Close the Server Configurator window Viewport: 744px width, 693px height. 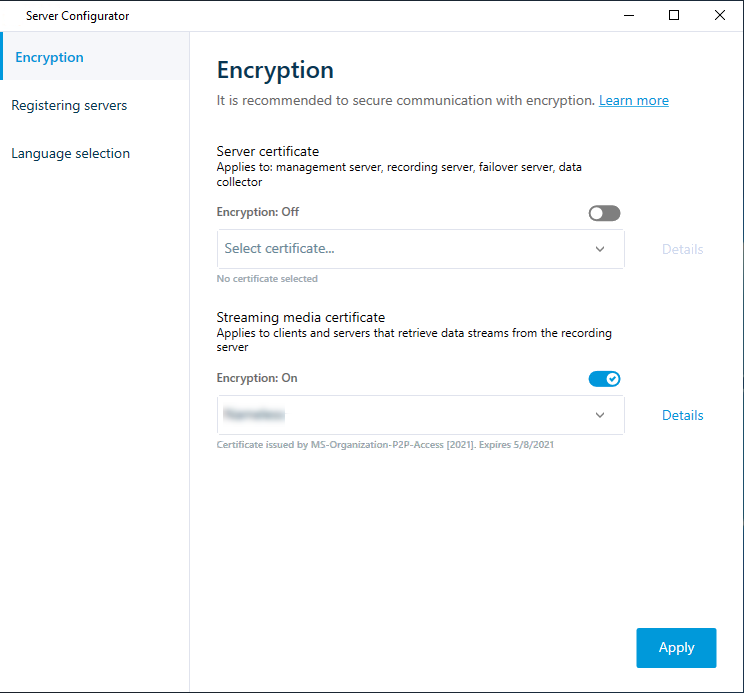click(x=720, y=15)
